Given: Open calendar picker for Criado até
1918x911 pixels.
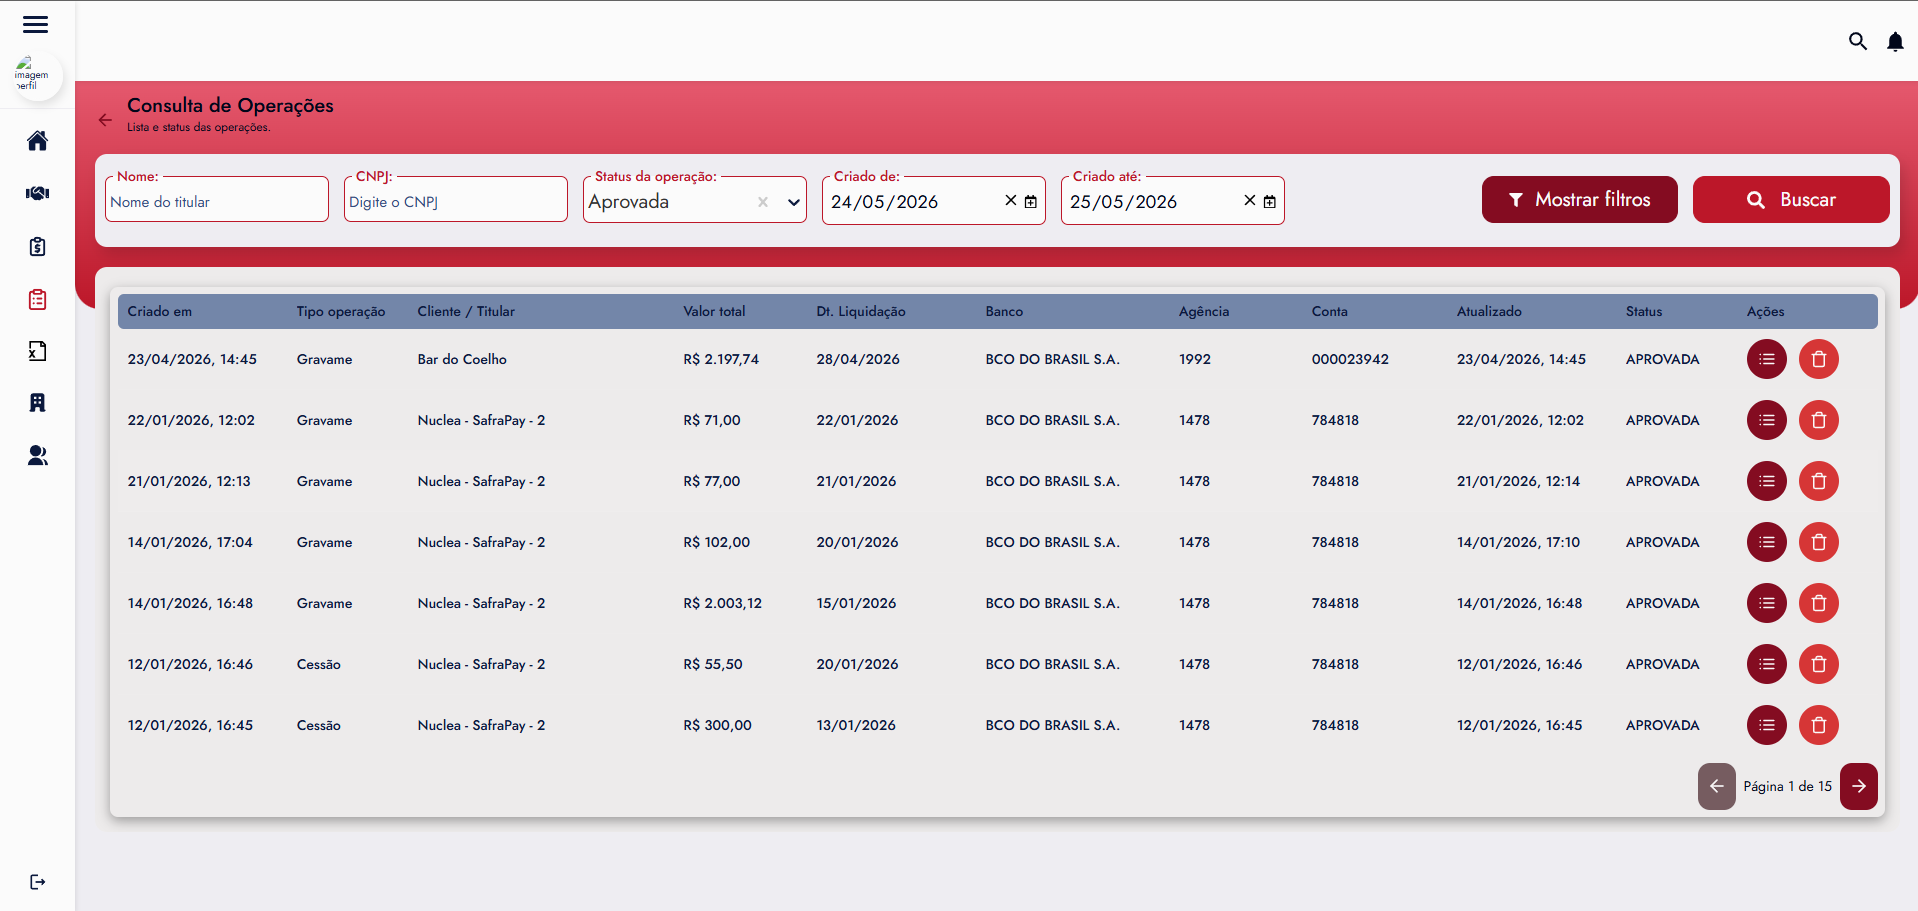Looking at the screenshot, I should 1270,202.
